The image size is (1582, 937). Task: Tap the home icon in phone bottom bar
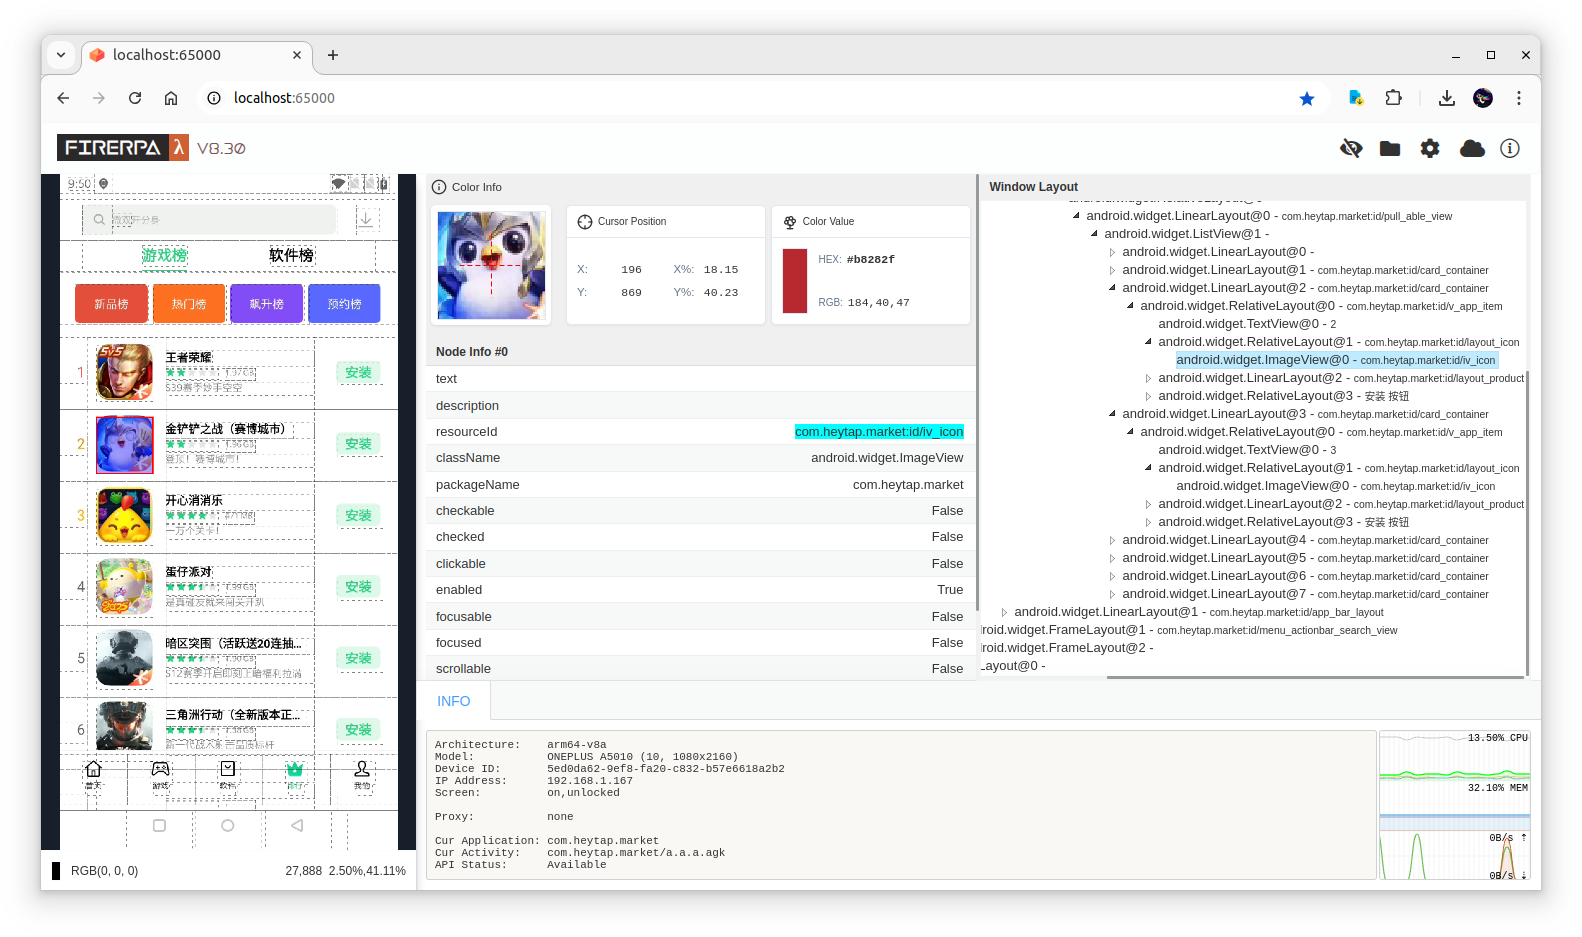click(93, 769)
